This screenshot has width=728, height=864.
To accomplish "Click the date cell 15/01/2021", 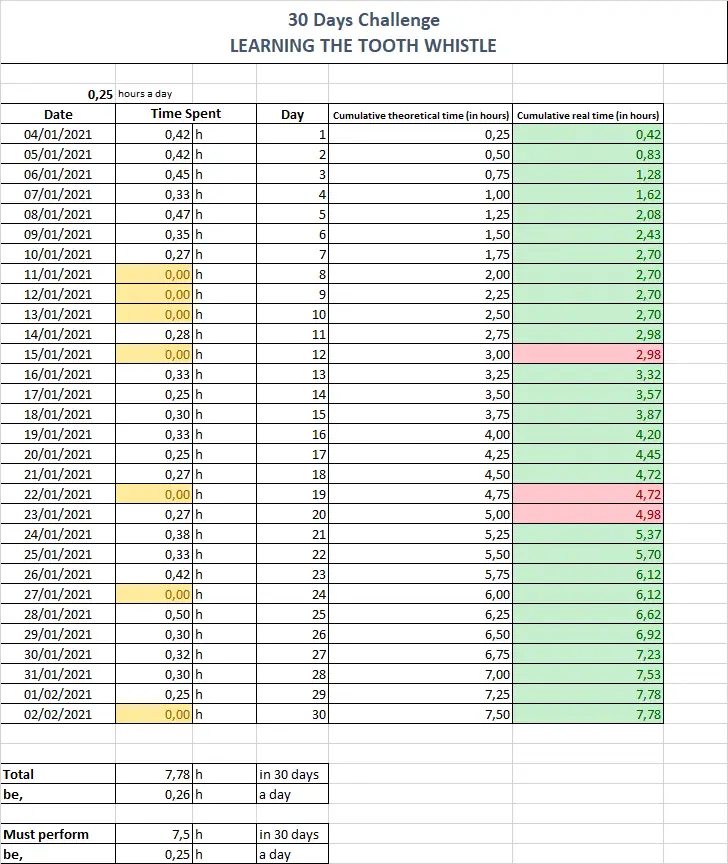I will [x=58, y=354].
